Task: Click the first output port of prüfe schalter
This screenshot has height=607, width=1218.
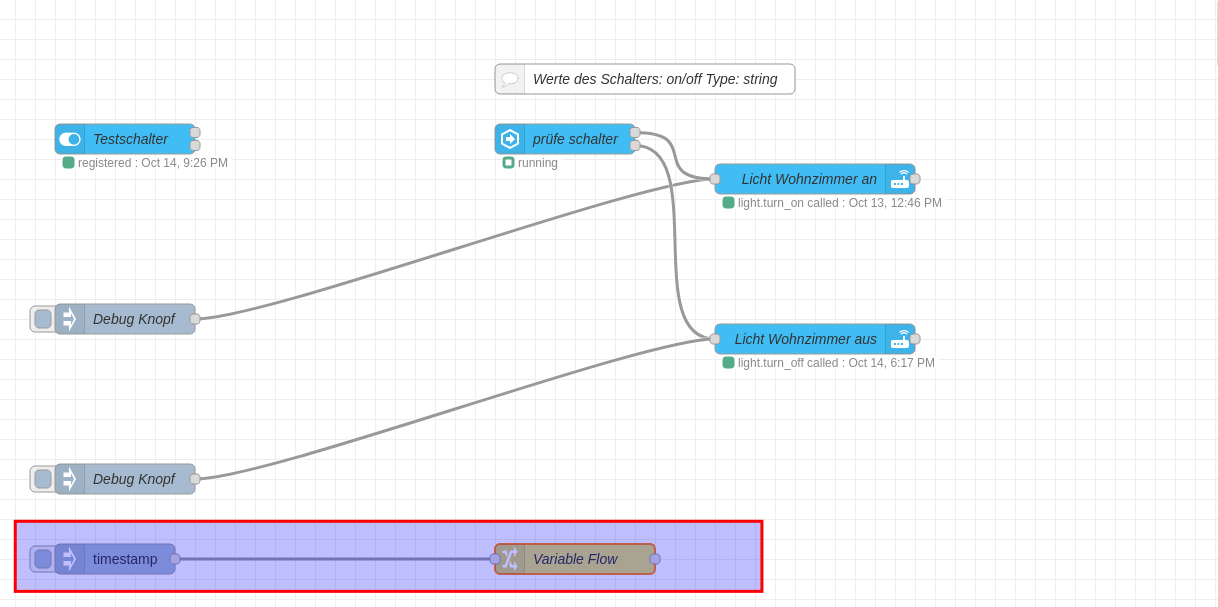Action: [635, 132]
